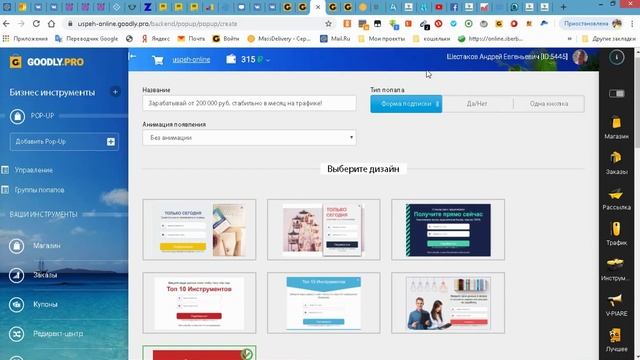This screenshot has width=640, height=360.
Task: Select the Форма подписки popup type
Action: click(x=406, y=104)
